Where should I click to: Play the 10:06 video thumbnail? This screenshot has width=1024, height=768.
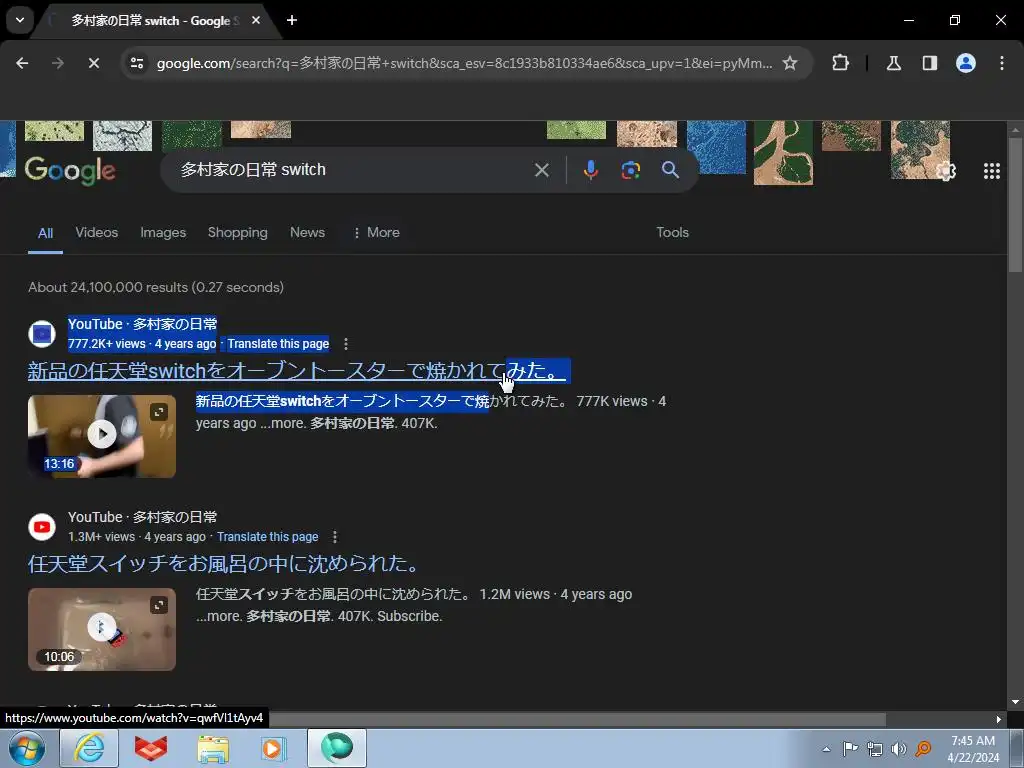point(102,628)
